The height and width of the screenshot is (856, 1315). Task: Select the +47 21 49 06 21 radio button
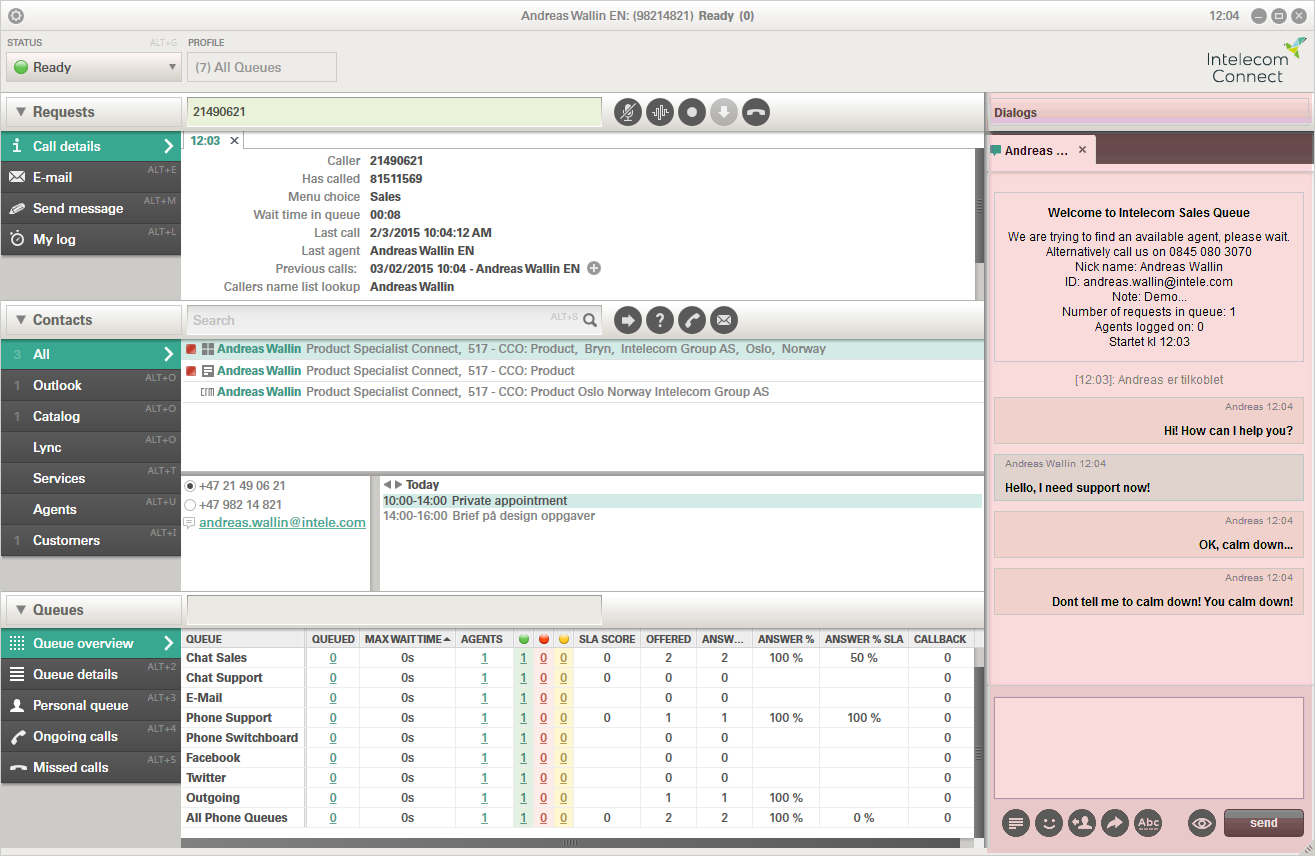coord(190,486)
